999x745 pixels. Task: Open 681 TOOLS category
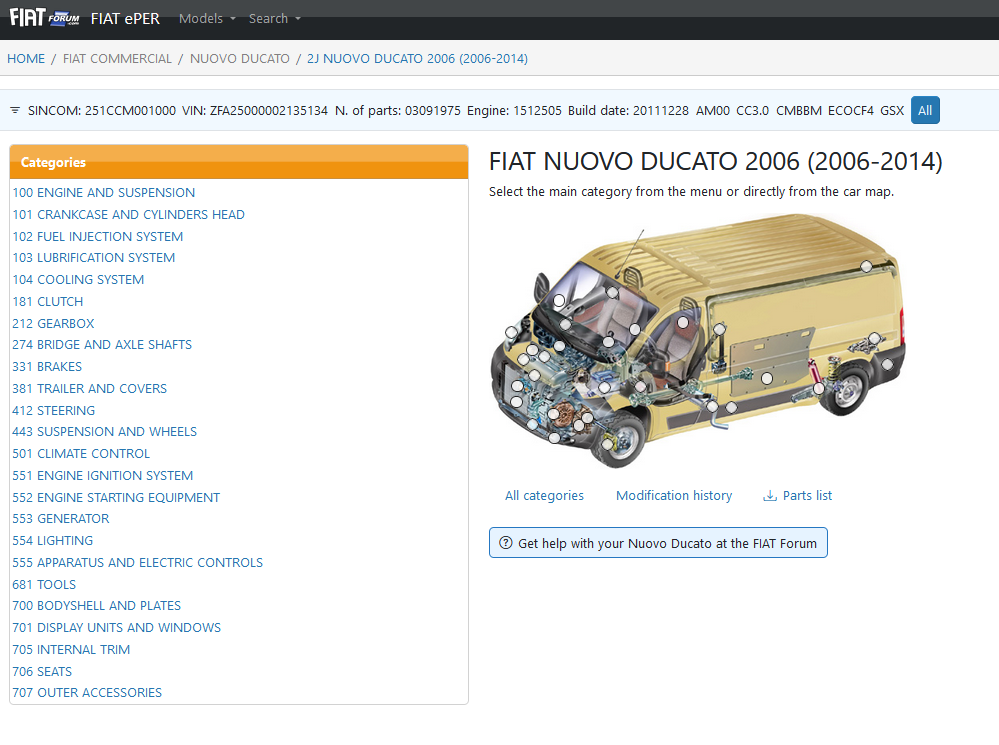(44, 585)
